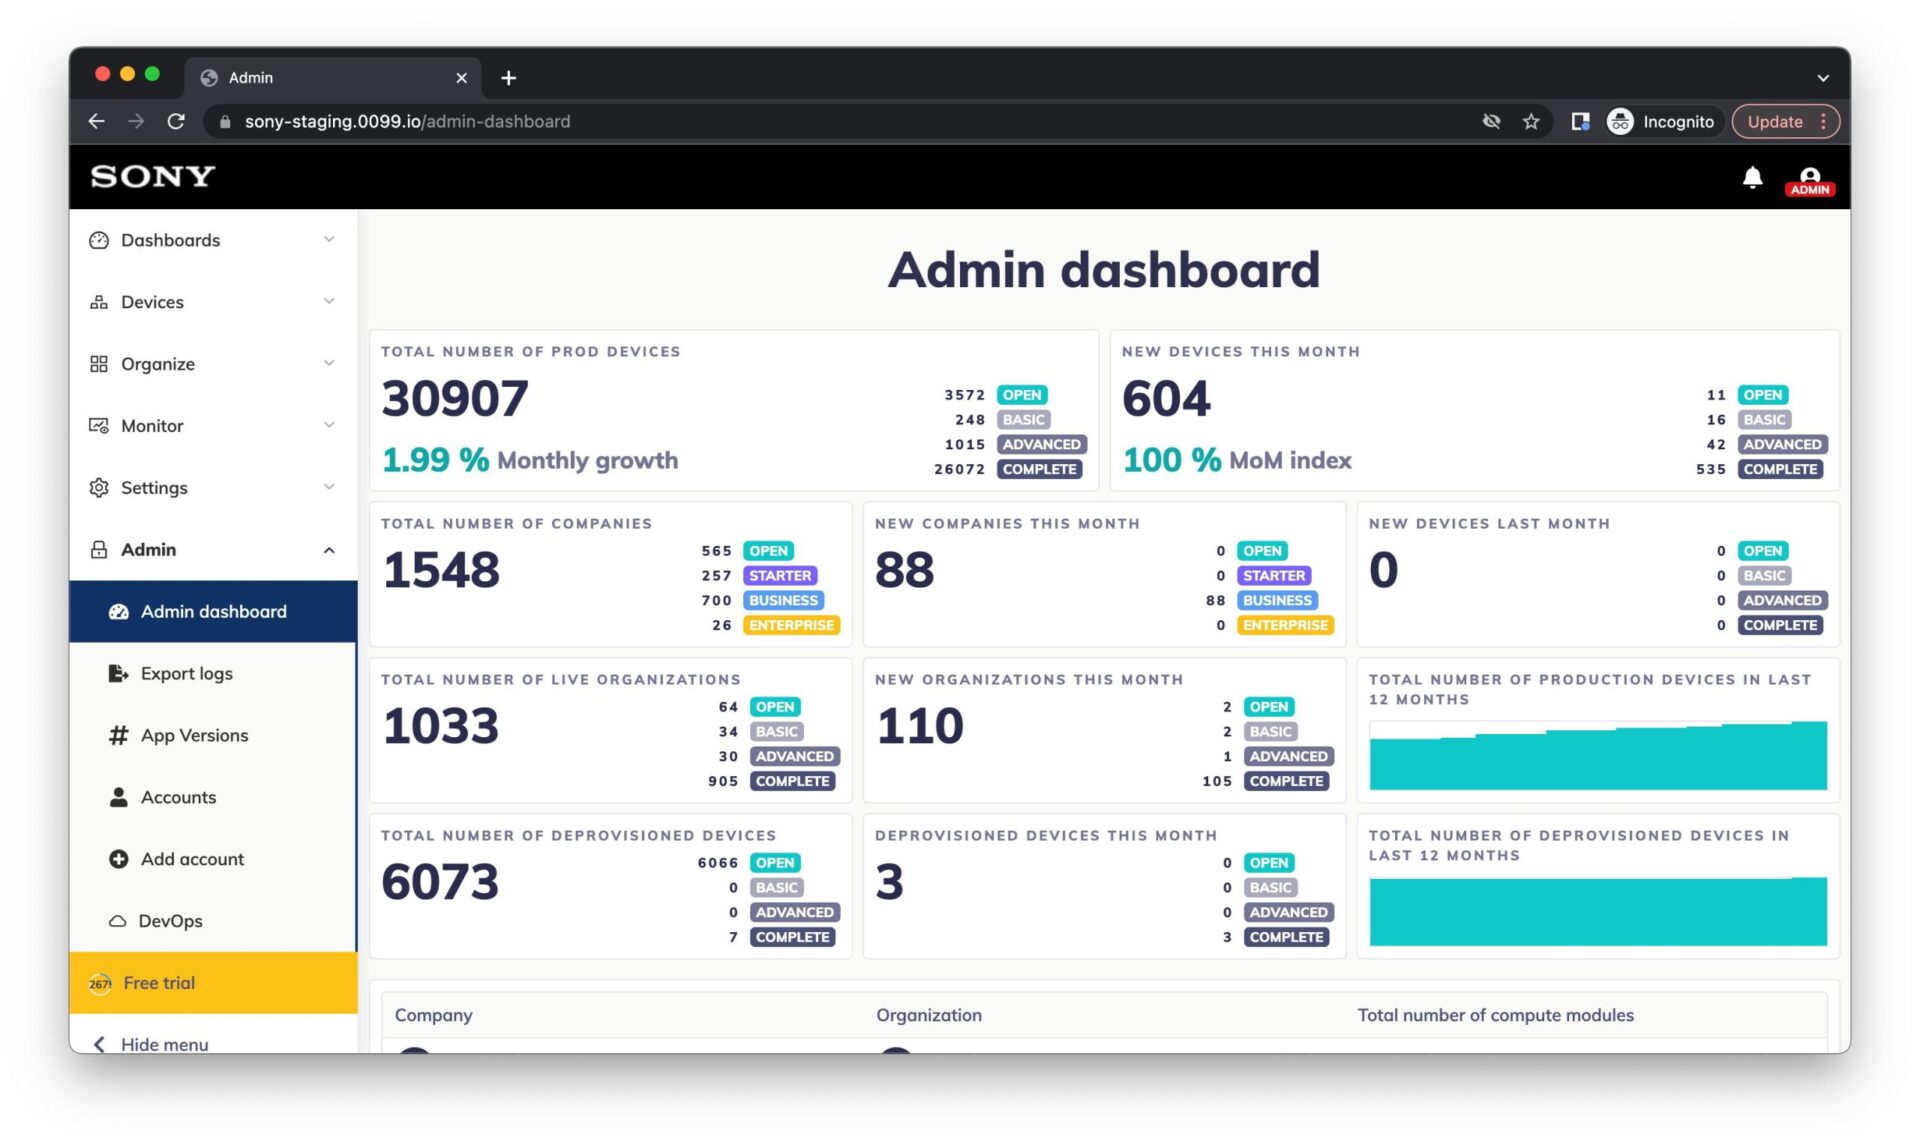Bookmark page with the star icon
Viewport: 1920px width, 1145px height.
click(x=1530, y=122)
